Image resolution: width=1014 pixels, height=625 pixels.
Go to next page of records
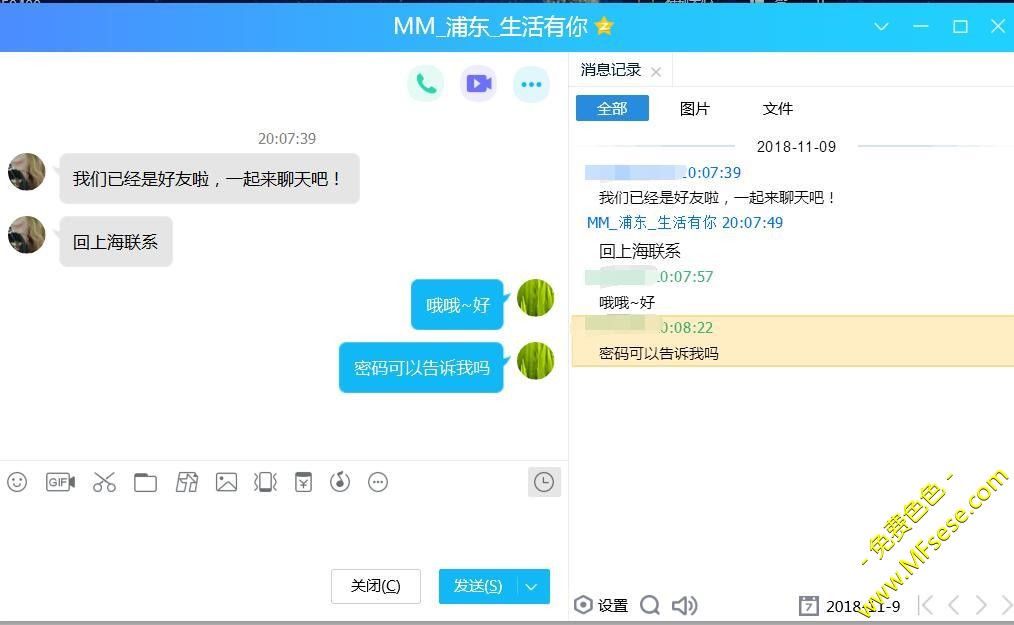(981, 606)
